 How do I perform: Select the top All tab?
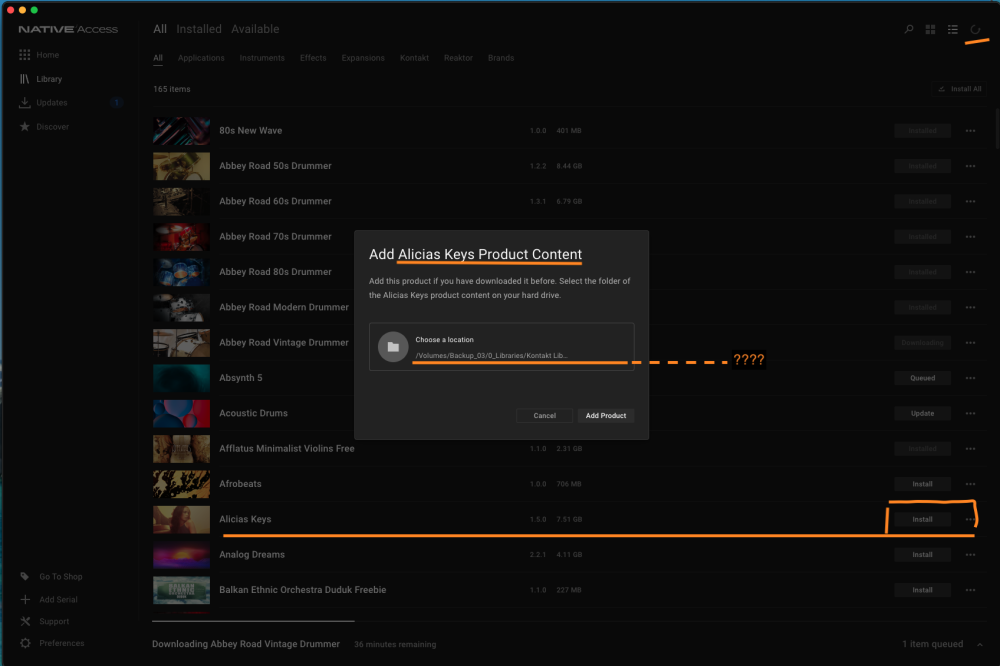[x=159, y=29]
